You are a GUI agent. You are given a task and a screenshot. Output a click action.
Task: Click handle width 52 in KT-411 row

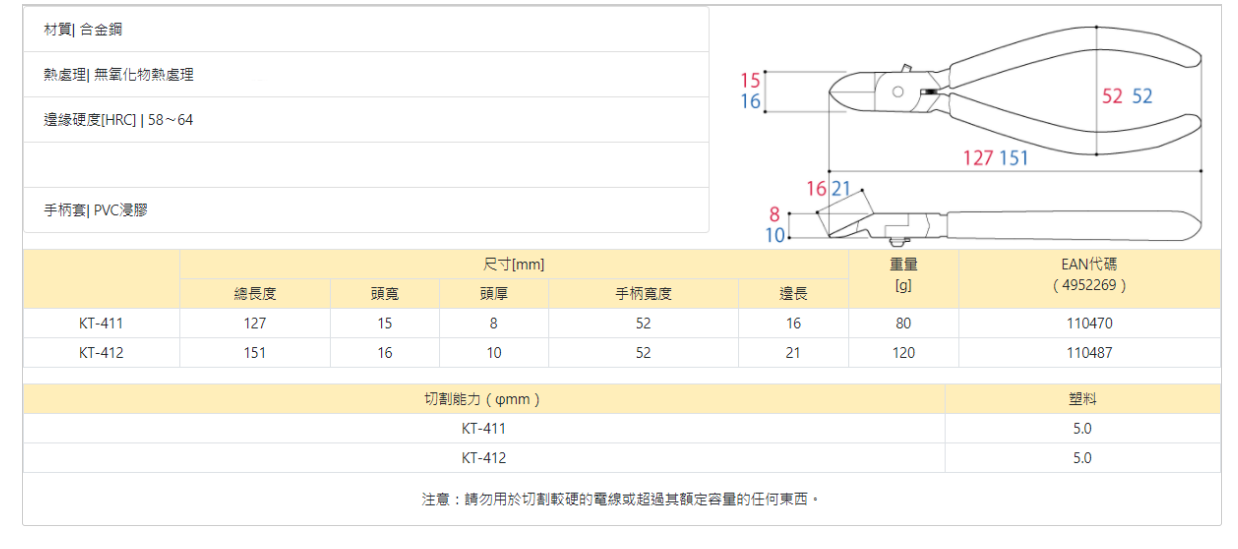pos(643,323)
